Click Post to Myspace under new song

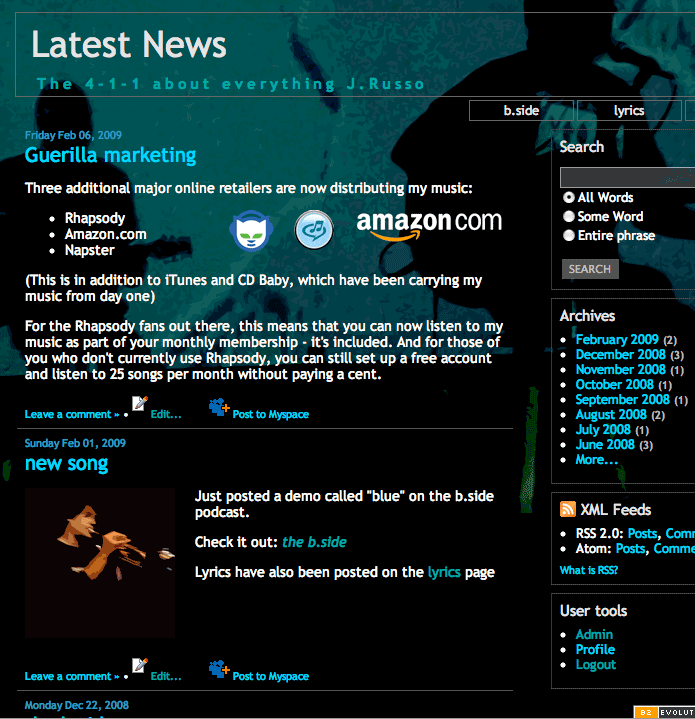270,676
